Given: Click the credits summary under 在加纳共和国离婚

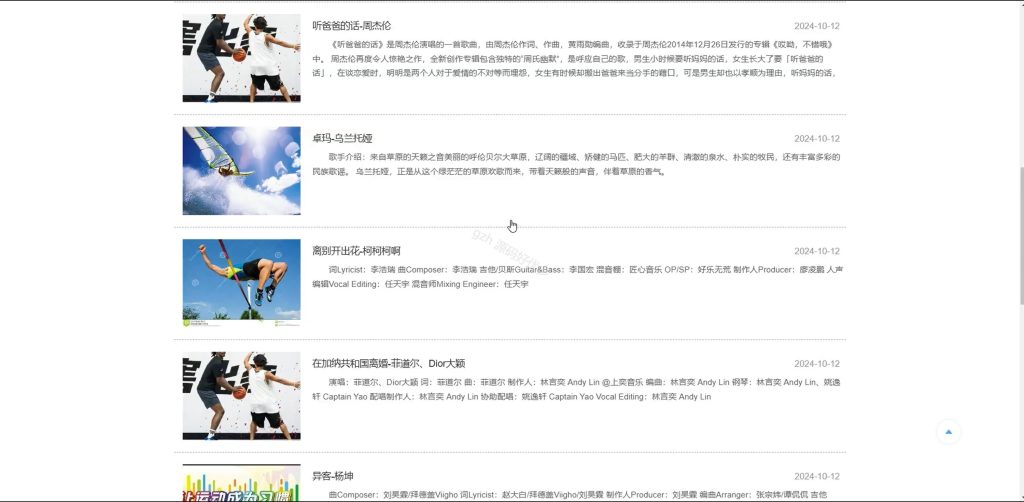Looking at the screenshot, I should pos(576,389).
